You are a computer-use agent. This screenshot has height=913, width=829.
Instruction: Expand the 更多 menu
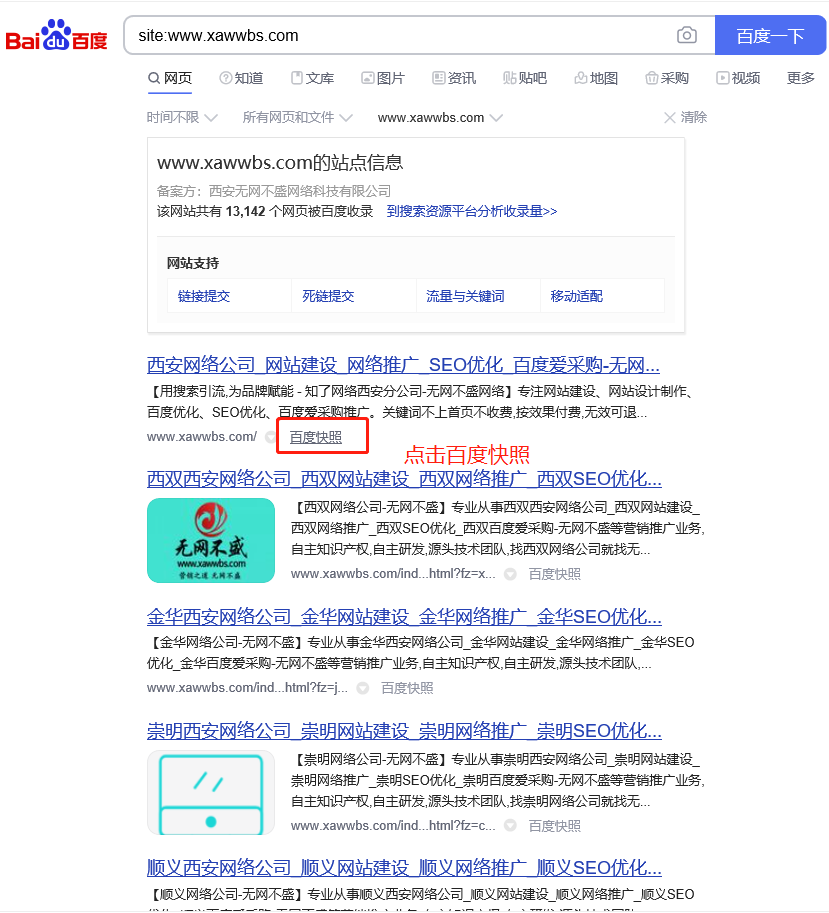tap(800, 78)
